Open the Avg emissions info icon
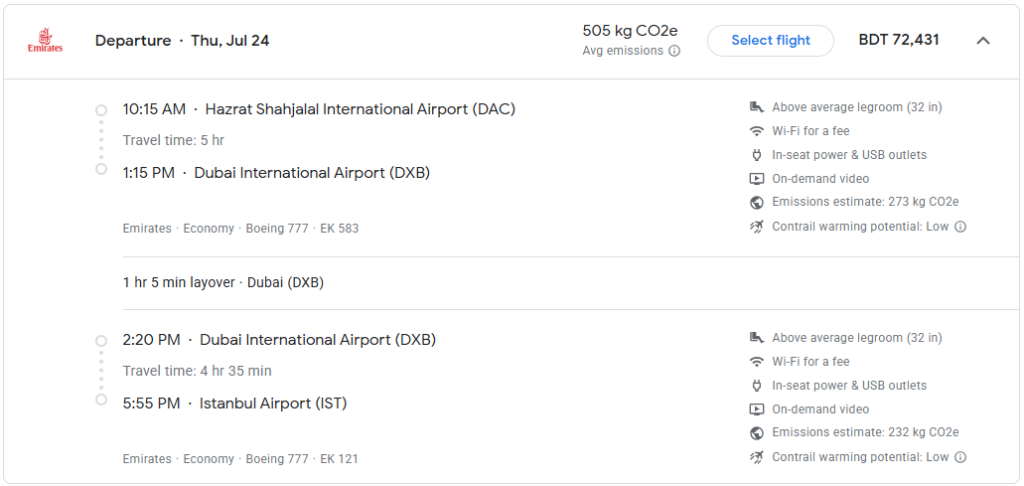 point(674,51)
